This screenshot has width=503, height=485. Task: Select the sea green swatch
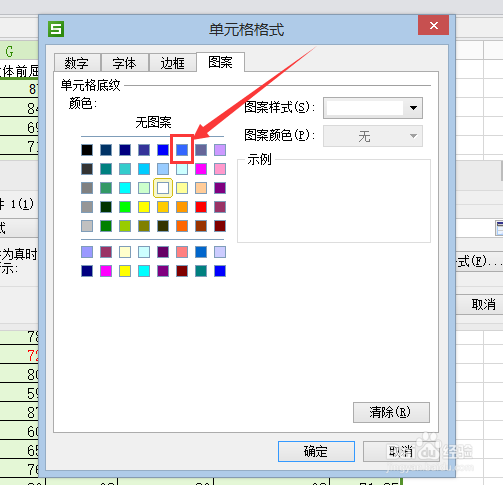click(106, 188)
